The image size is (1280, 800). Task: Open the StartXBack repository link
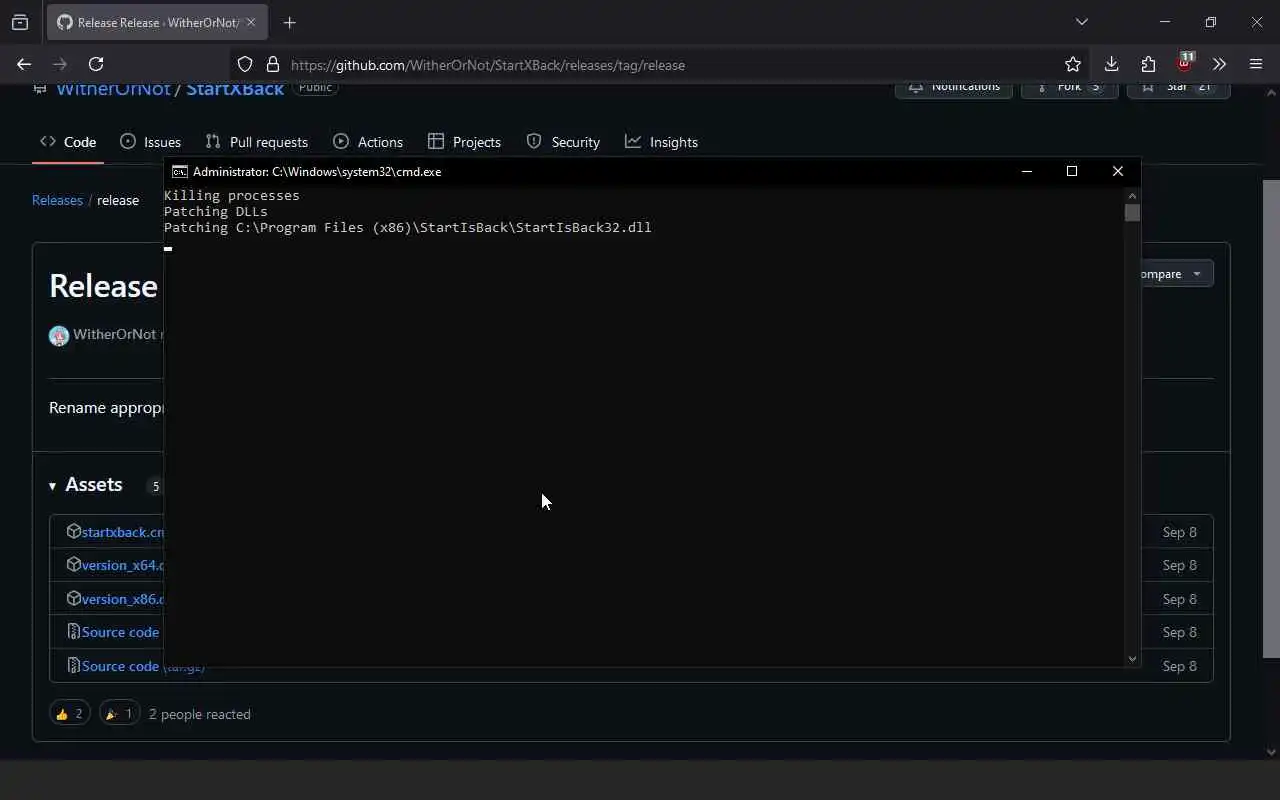[x=235, y=90]
